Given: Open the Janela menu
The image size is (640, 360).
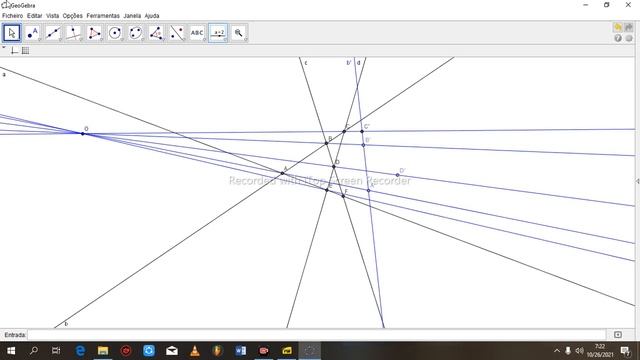Looking at the screenshot, I should (x=132, y=16).
